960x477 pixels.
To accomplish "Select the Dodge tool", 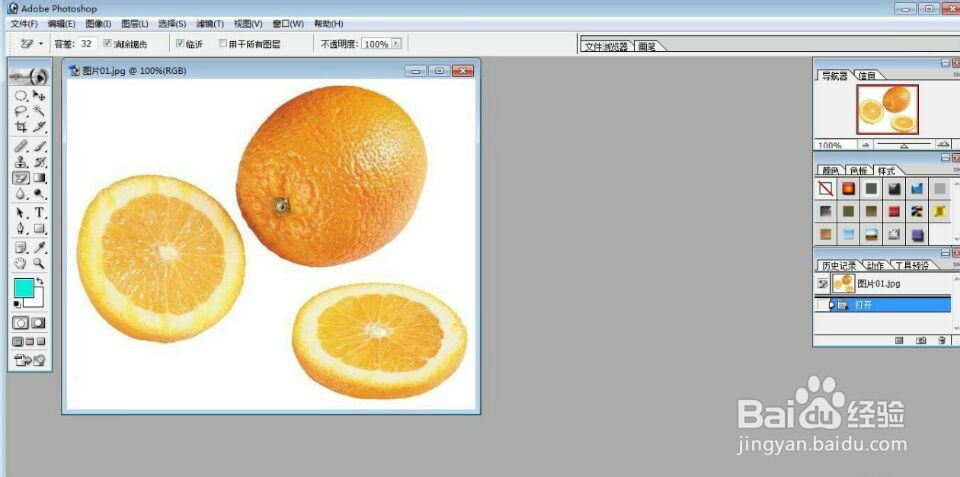I will [x=39, y=193].
